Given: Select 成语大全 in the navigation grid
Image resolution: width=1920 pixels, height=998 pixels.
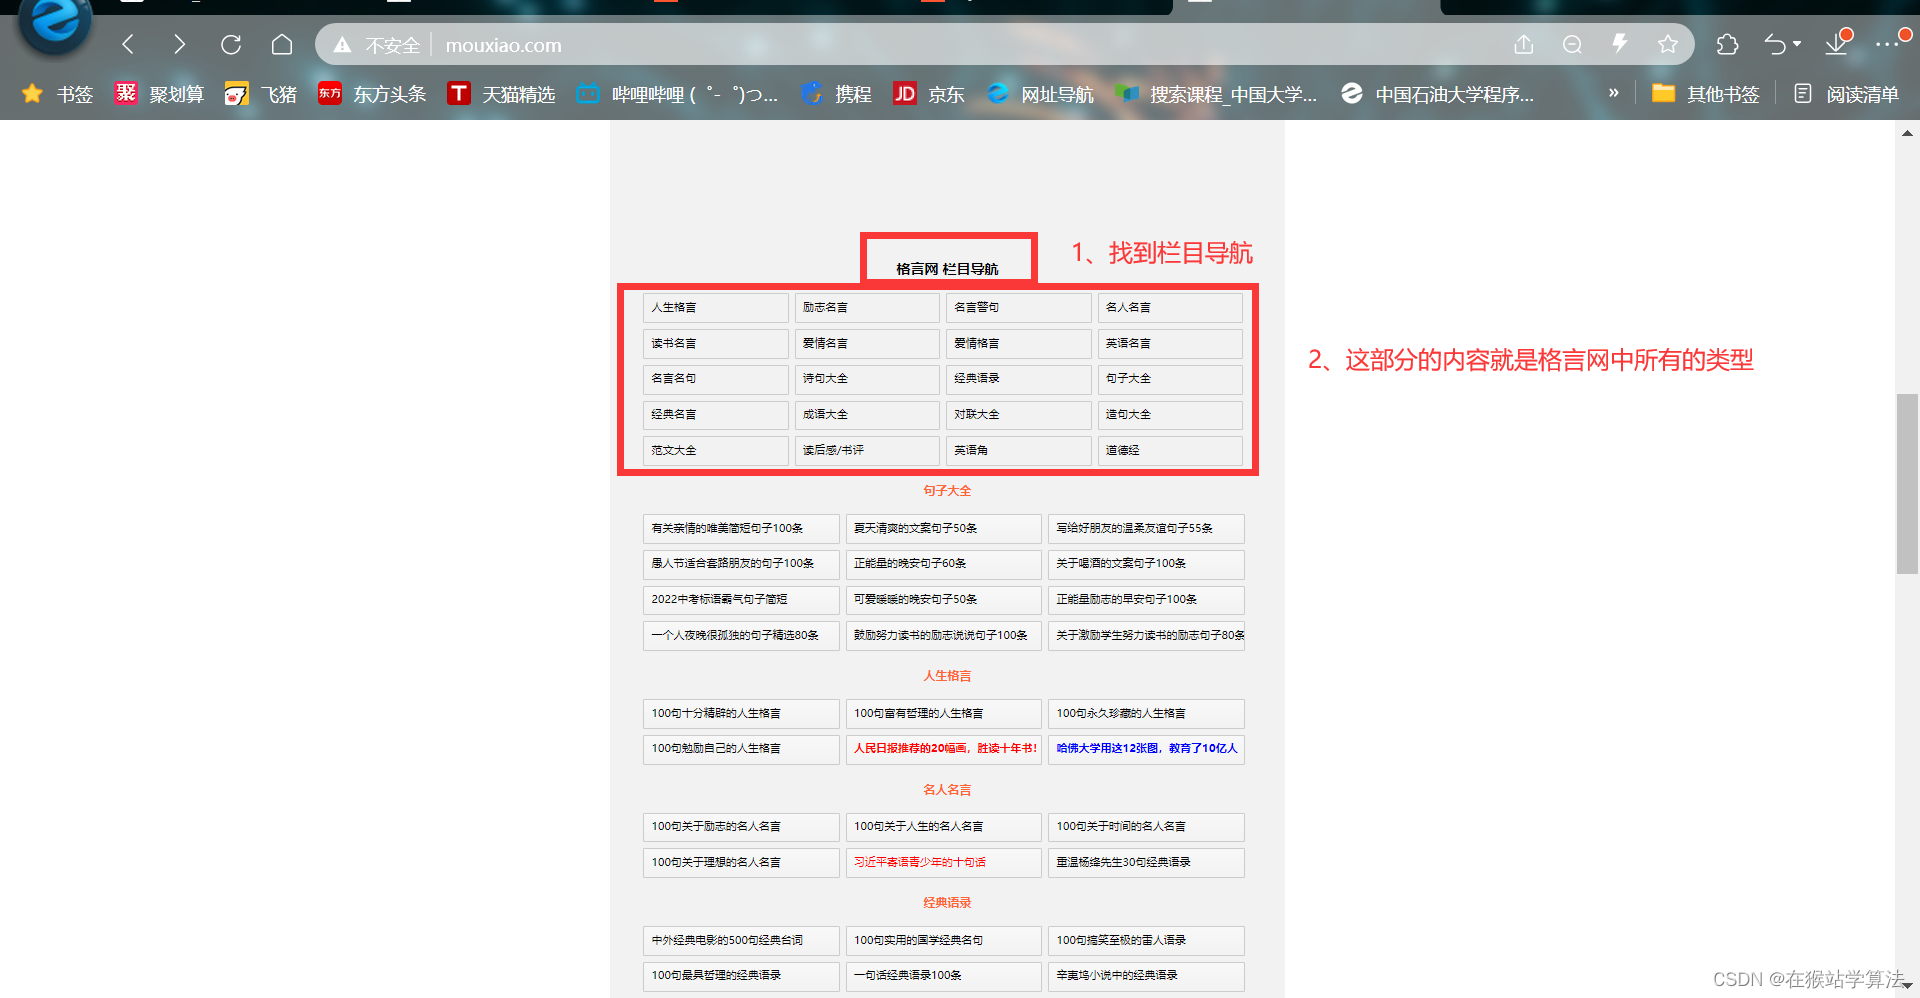Looking at the screenshot, I should click(867, 414).
